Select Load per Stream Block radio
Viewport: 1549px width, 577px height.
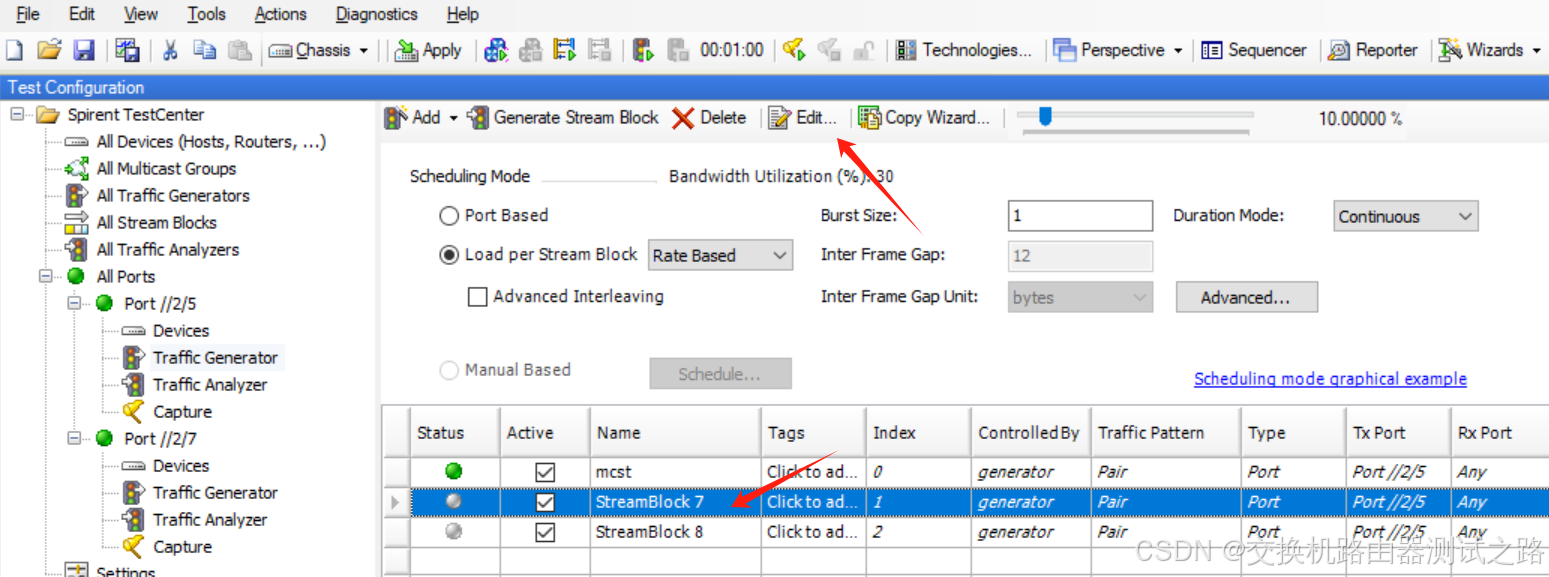(x=449, y=255)
